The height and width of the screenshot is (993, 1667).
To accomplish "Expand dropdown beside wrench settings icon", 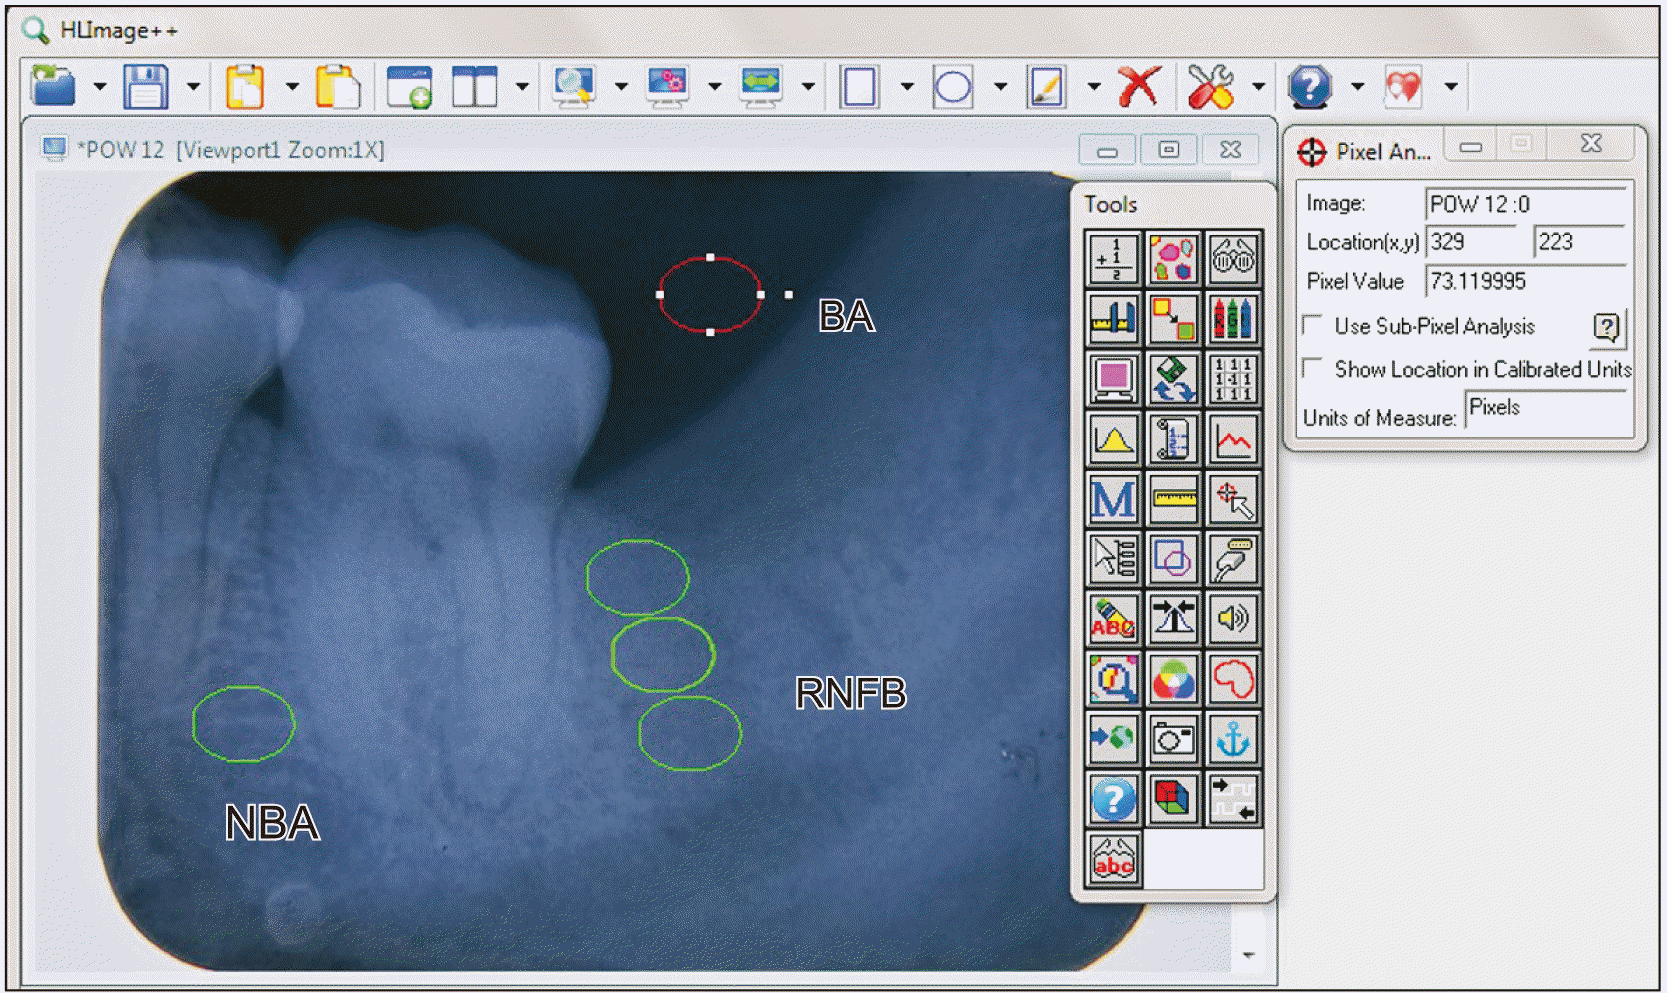I will point(1258,87).
